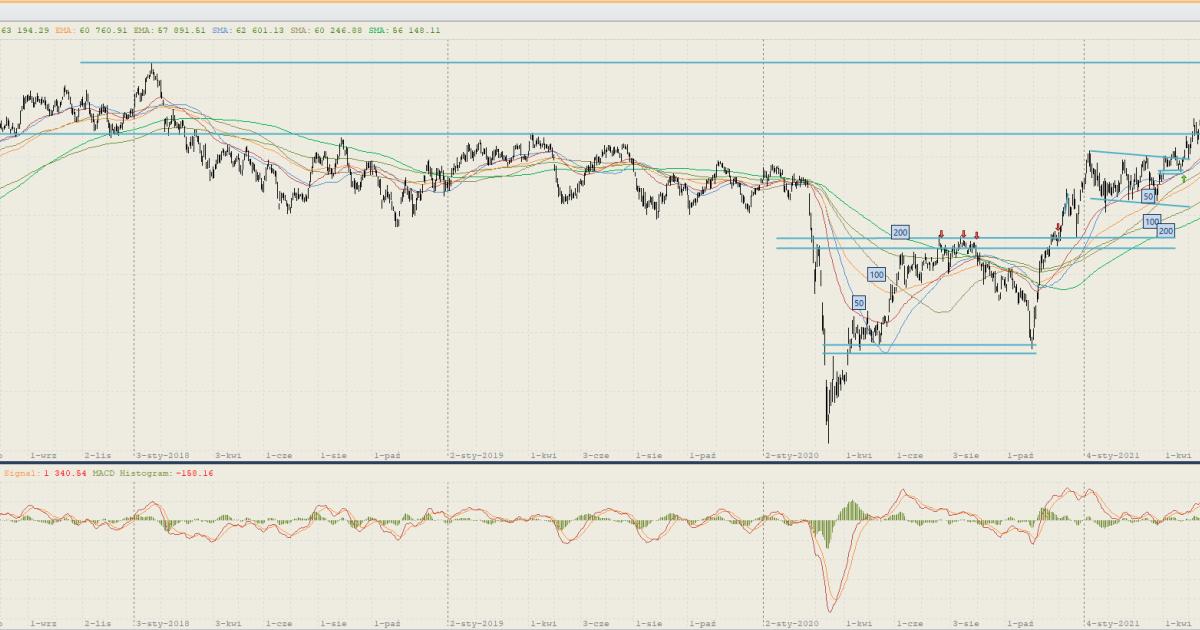1200x630 pixels.
Task: Click the green up-arrow marker near April 2021
Action: click(1183, 178)
